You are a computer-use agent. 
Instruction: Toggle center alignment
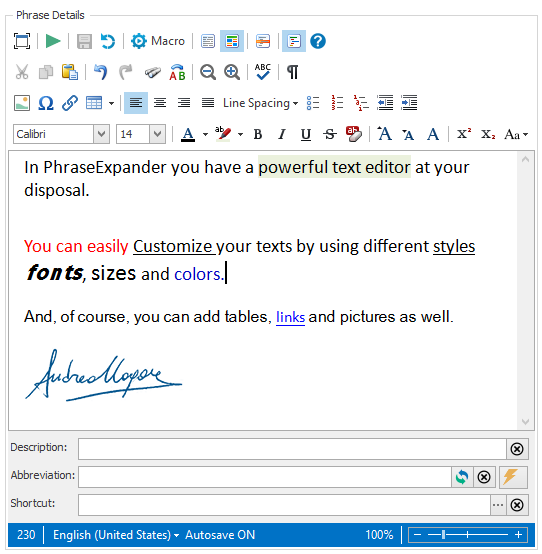tap(160, 103)
